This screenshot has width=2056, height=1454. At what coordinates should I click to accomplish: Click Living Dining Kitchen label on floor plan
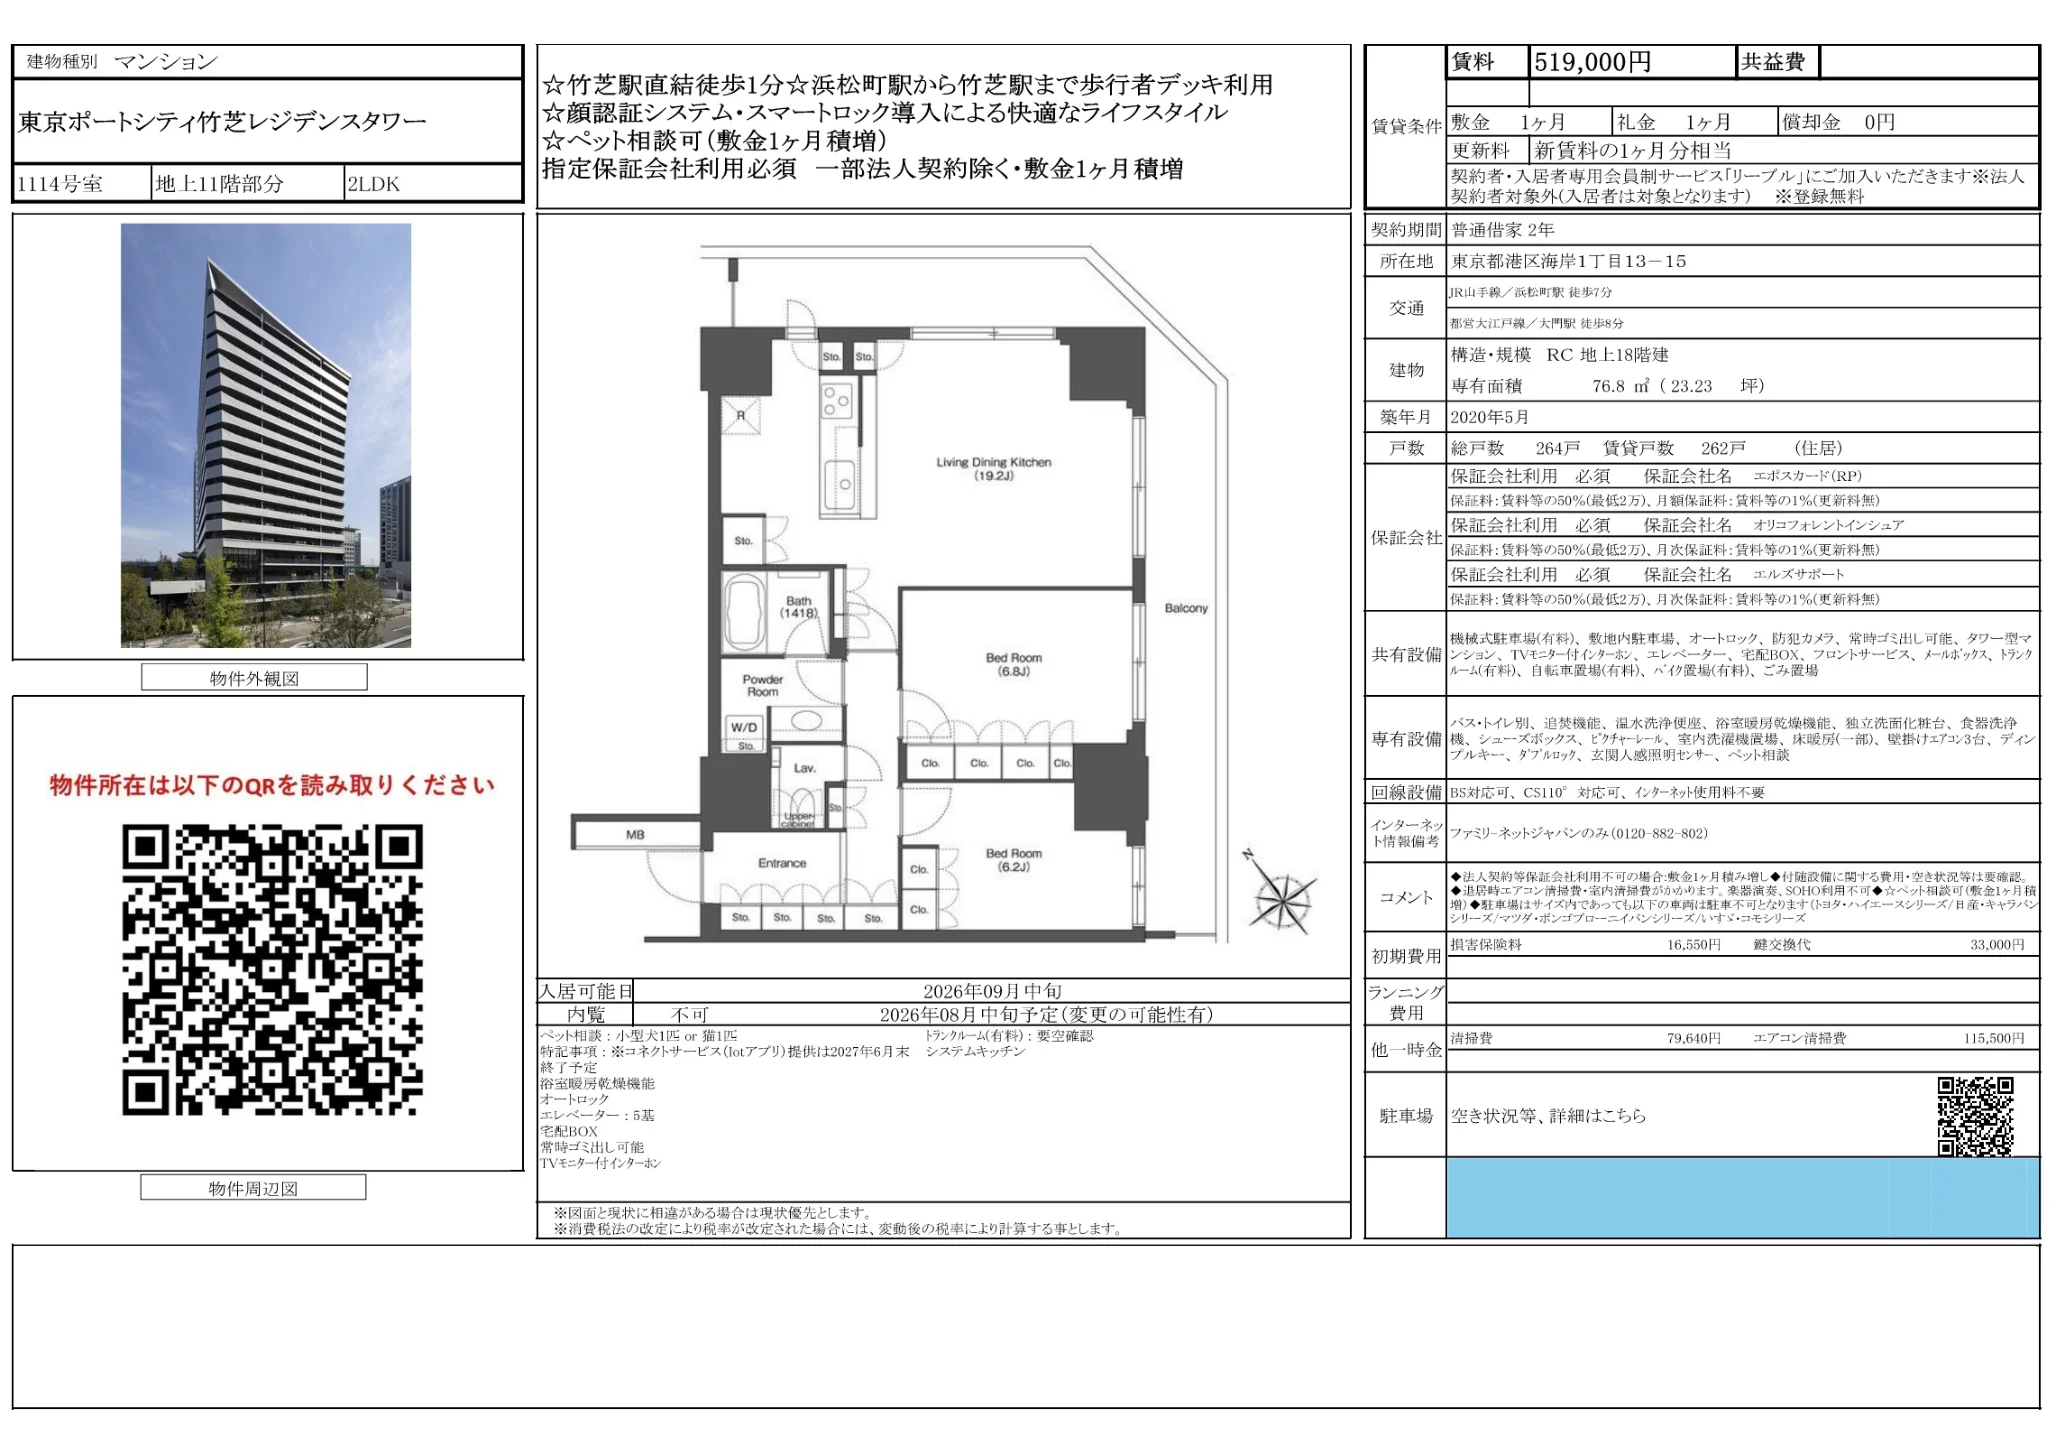(x=993, y=469)
